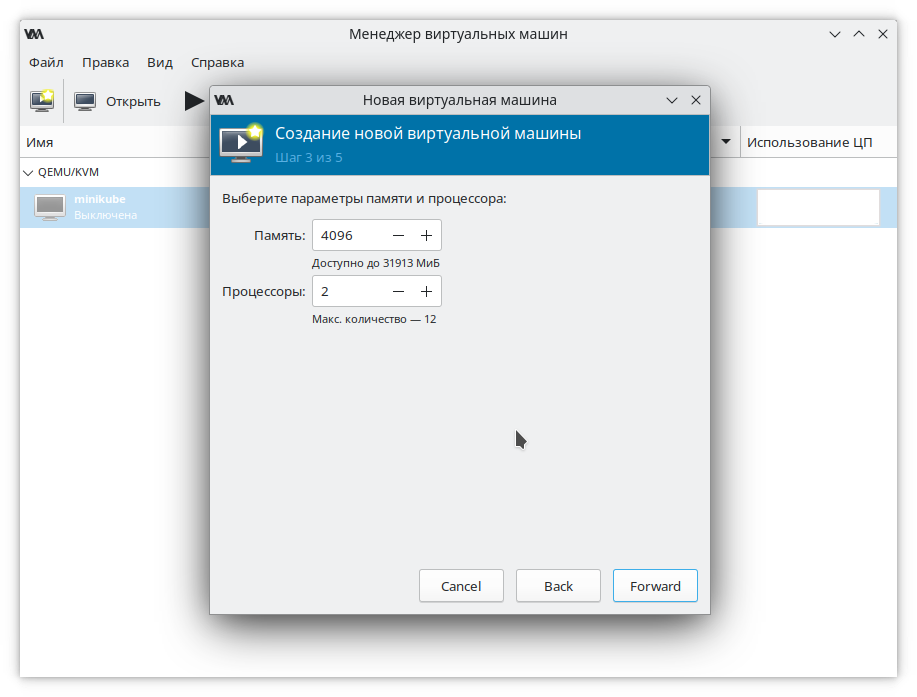Click the Forward button
The height and width of the screenshot is (697, 917).
pos(655,586)
